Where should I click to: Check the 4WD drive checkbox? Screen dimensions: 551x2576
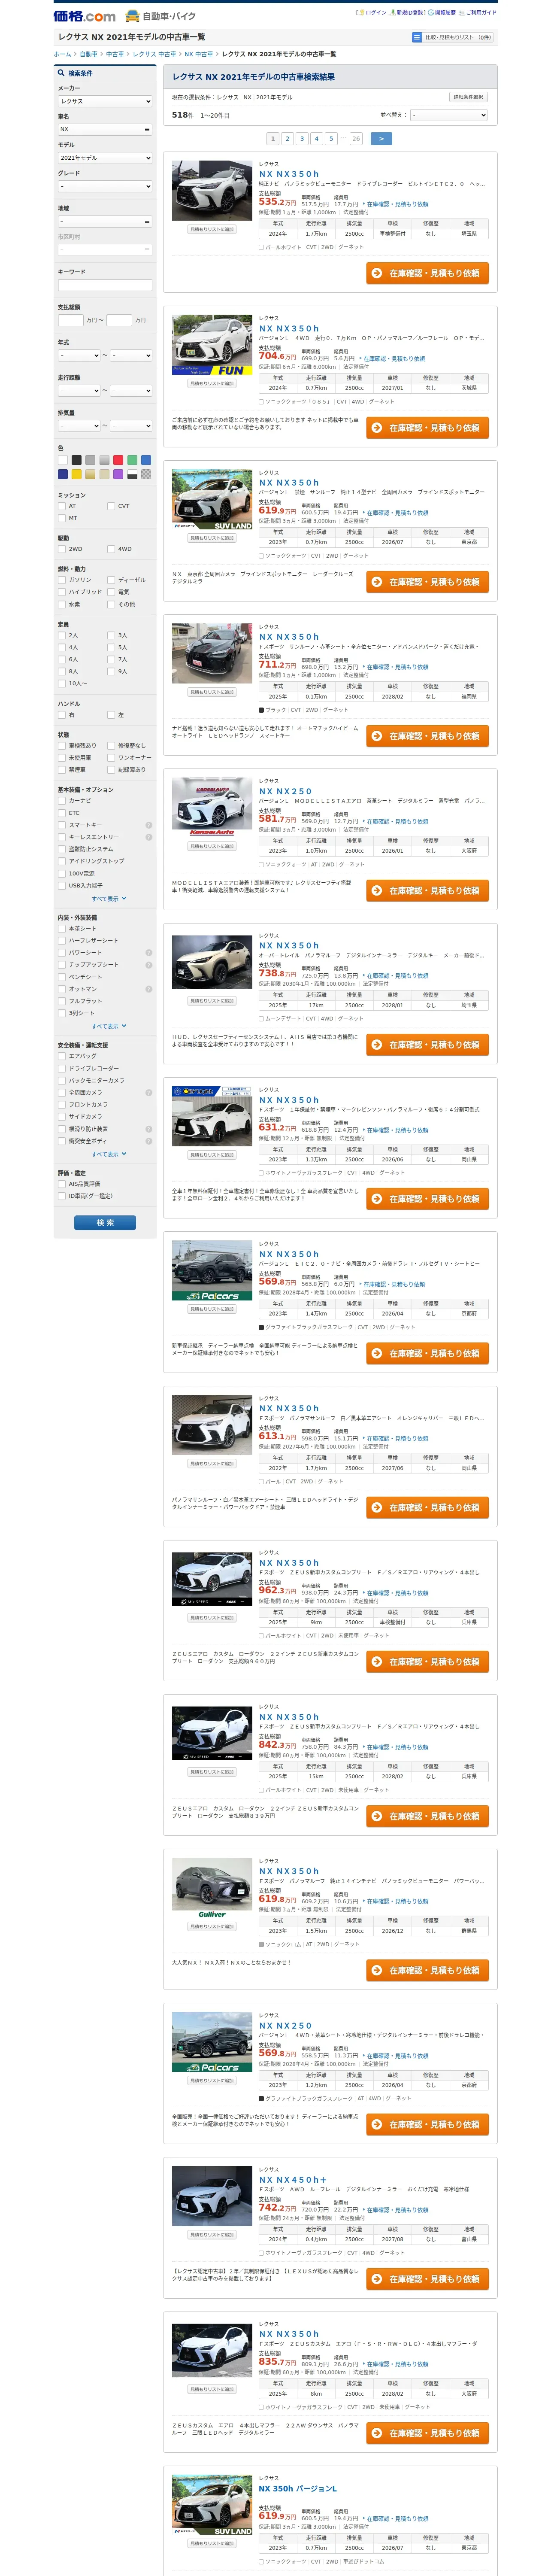[x=111, y=549]
